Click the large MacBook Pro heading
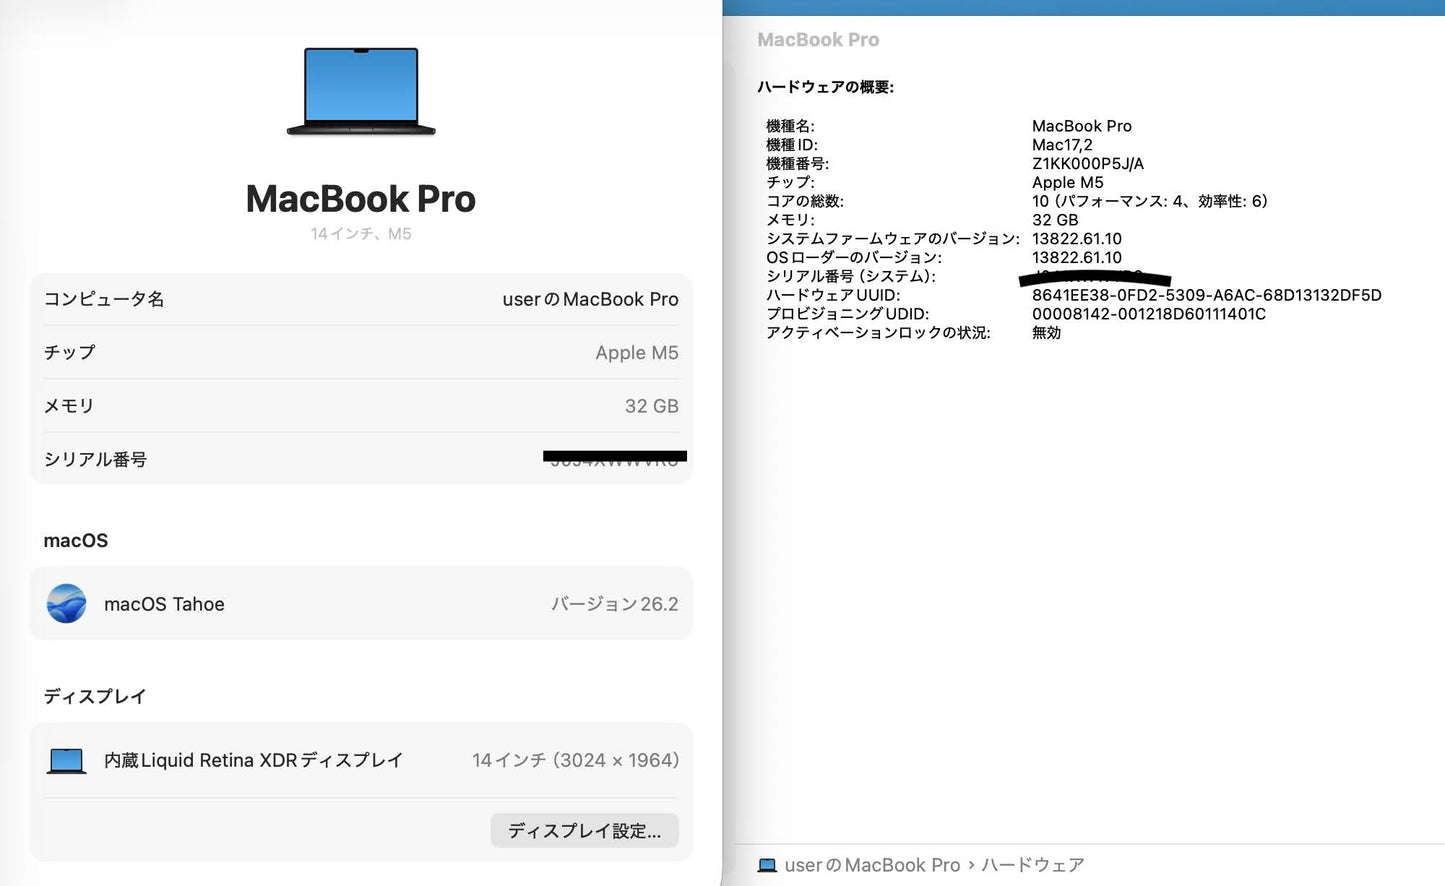The image size is (1445, 886). [x=361, y=199]
